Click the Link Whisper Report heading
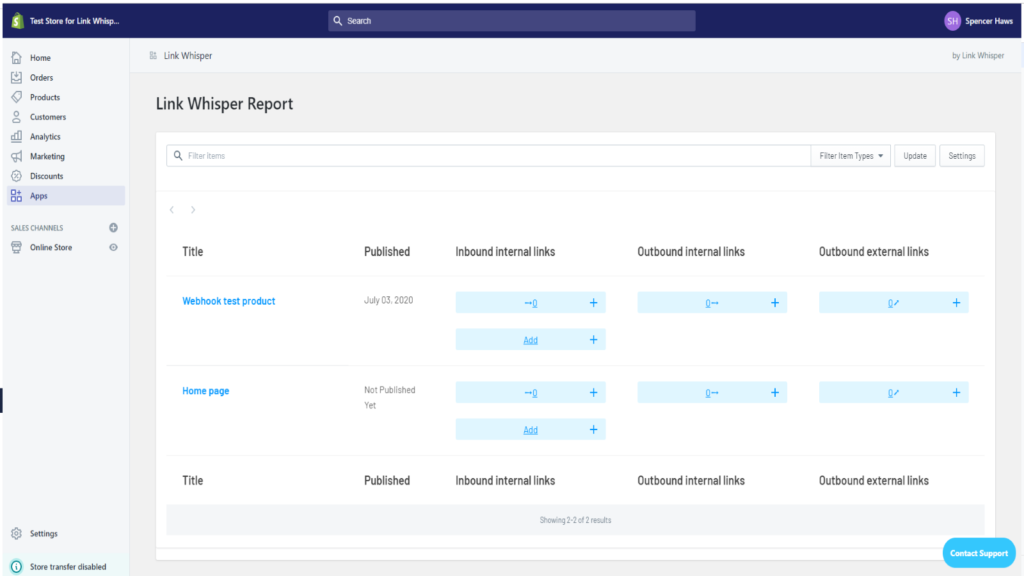 pos(224,104)
